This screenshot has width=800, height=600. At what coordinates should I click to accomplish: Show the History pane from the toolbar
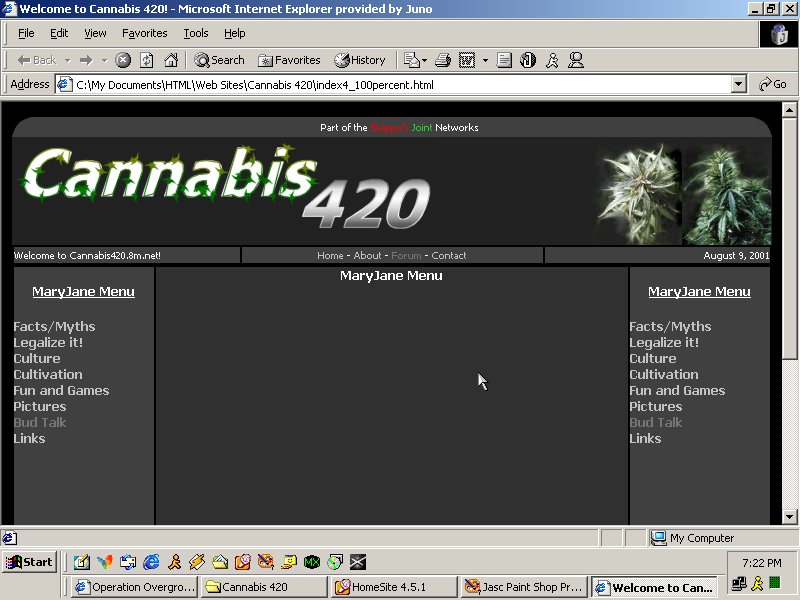pos(360,60)
